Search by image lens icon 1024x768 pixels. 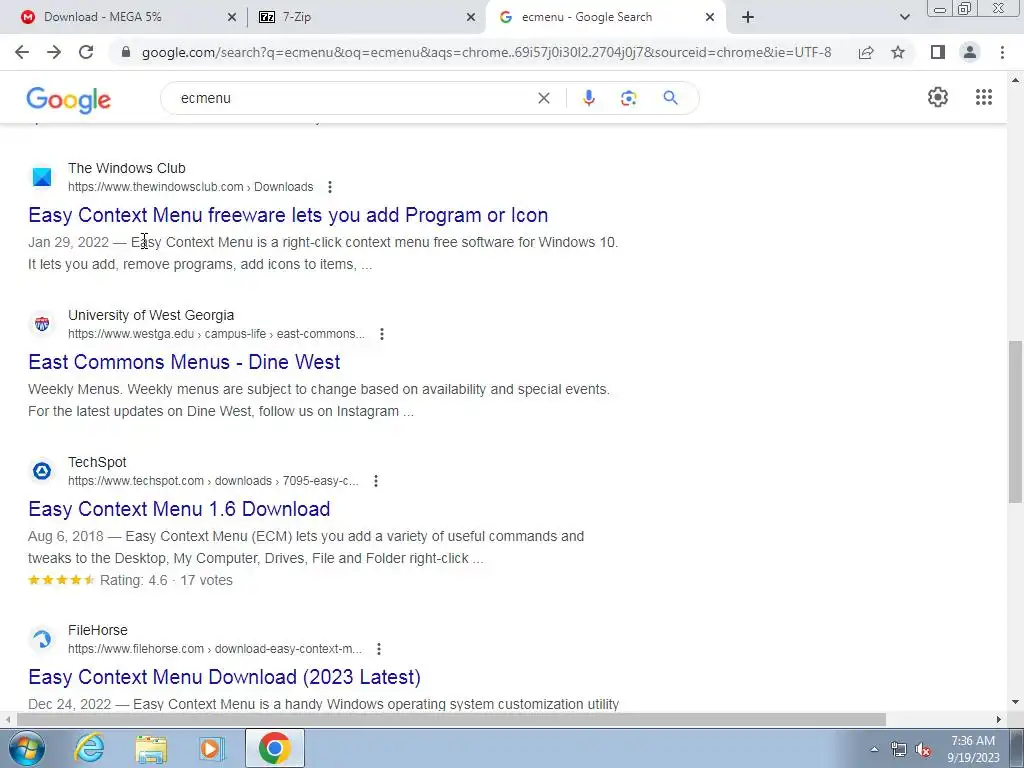(628, 98)
